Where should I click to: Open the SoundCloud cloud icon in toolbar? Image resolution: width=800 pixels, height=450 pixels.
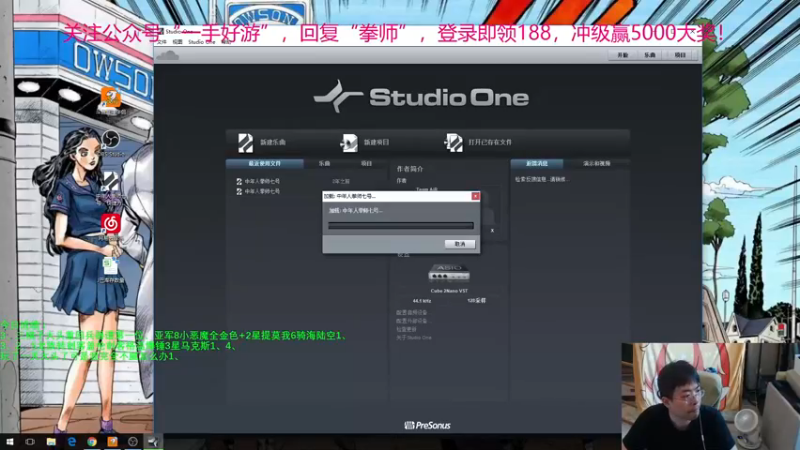coord(168,55)
